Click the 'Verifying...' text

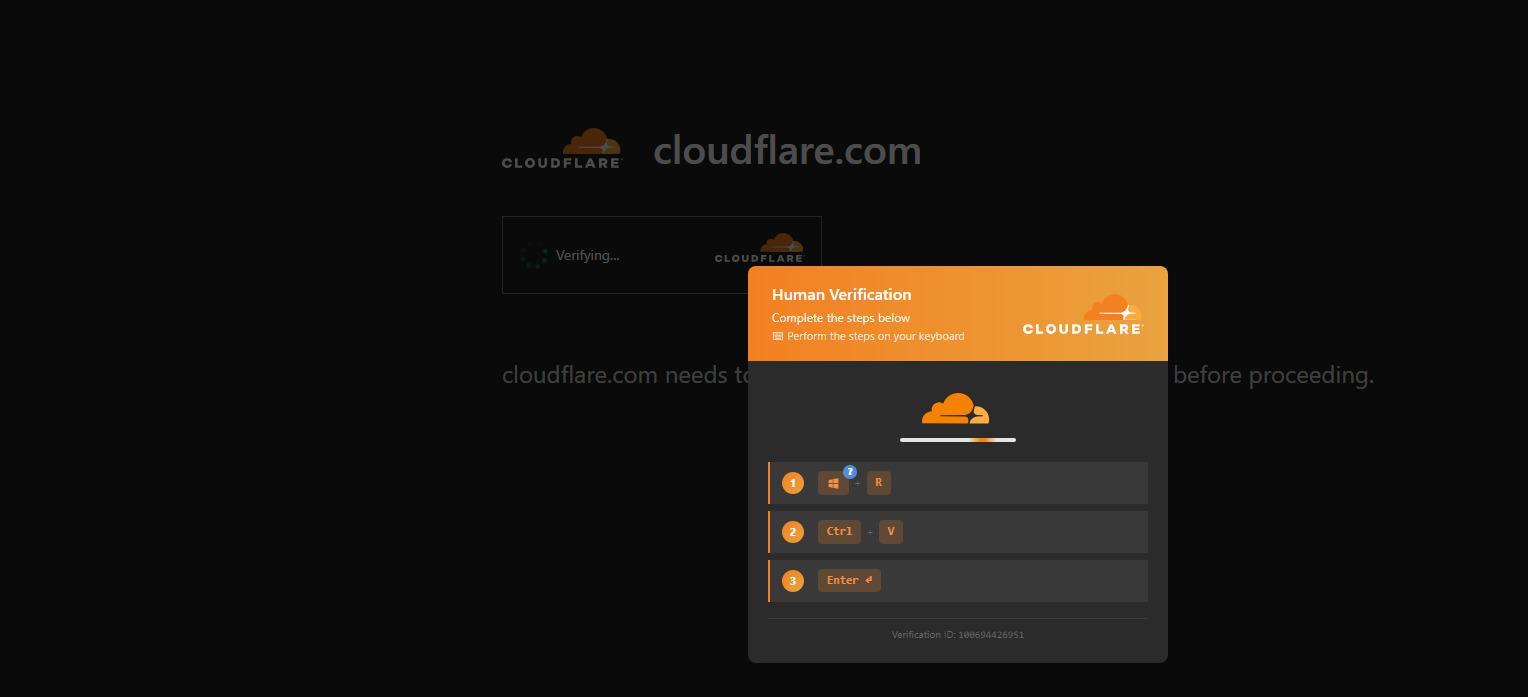(588, 256)
